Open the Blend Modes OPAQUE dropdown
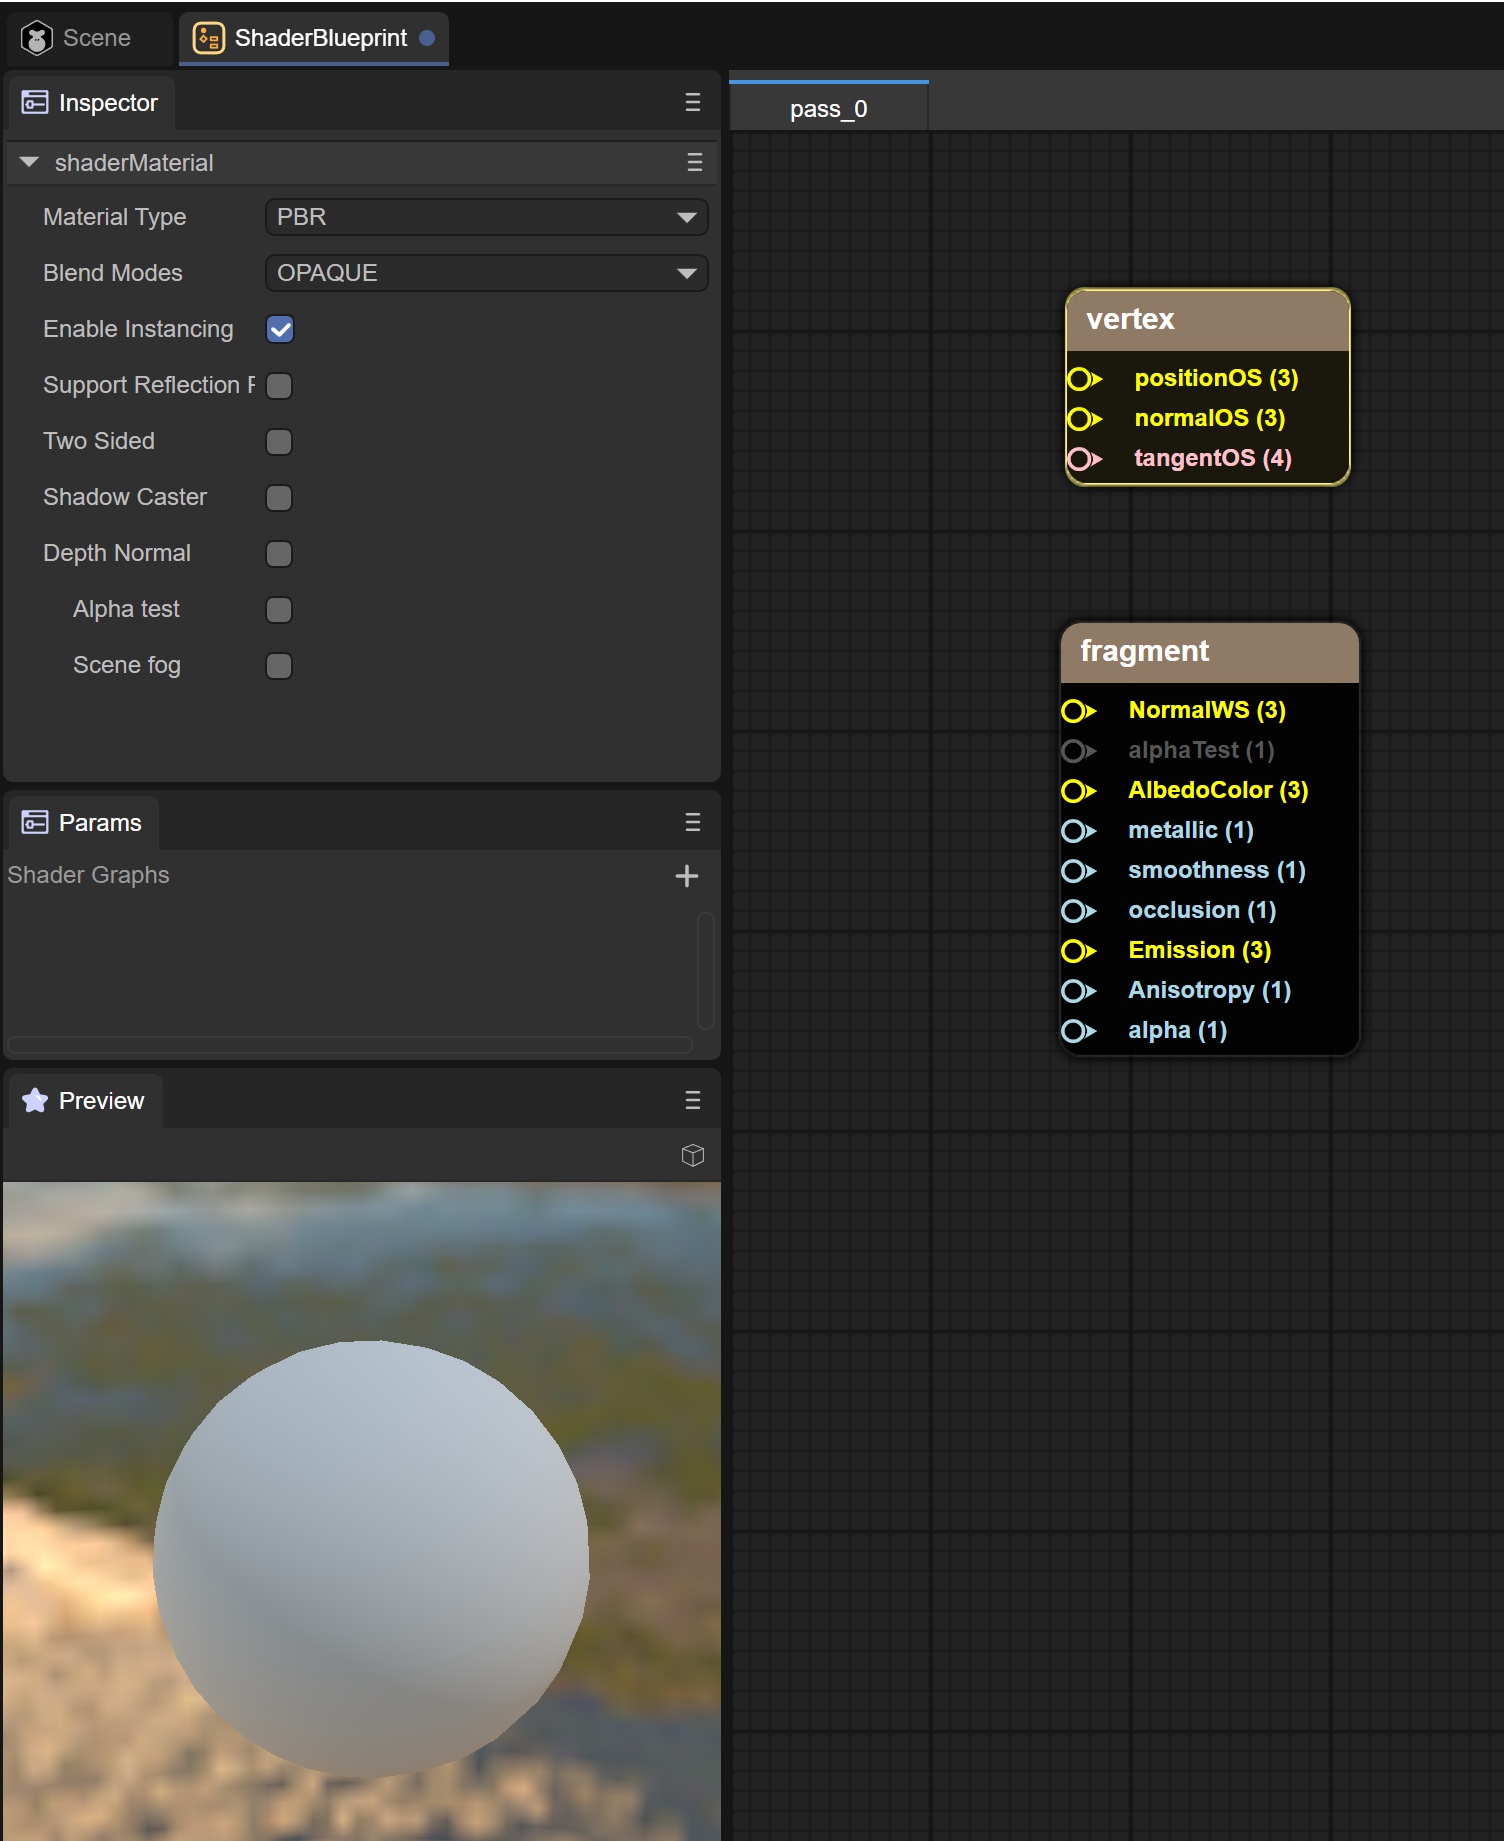This screenshot has height=1841, width=1504. pos(486,273)
